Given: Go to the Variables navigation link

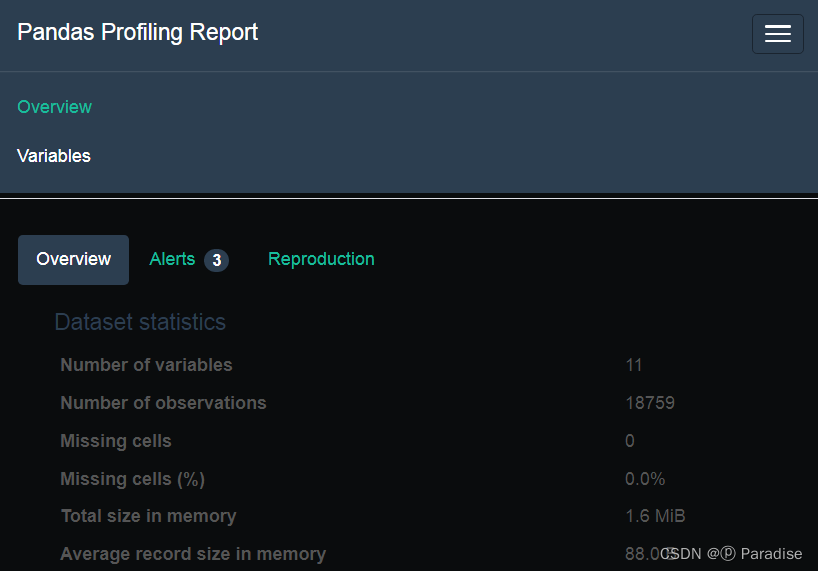Looking at the screenshot, I should point(54,156).
